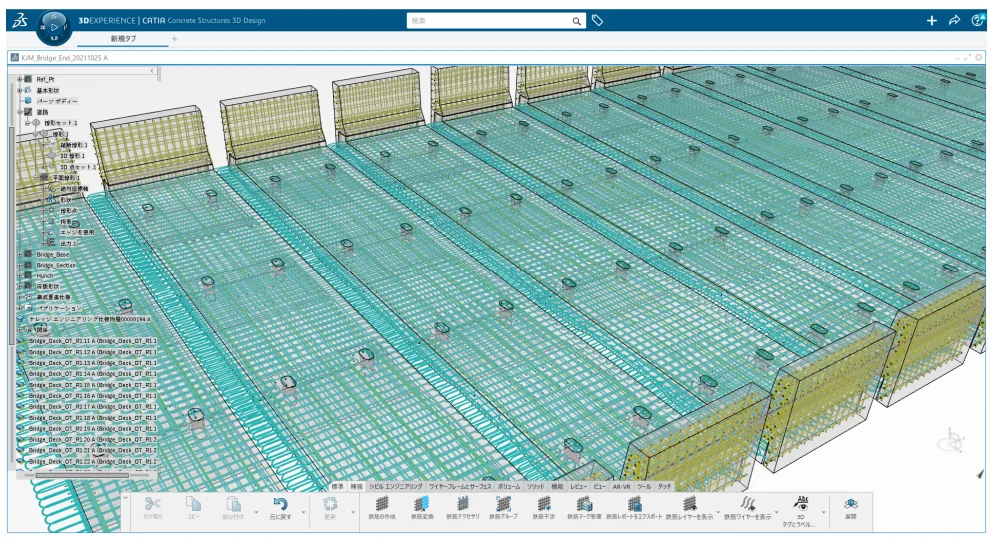Toggle 3D タグとラベル display
This screenshot has width=992, height=541.
point(801,508)
